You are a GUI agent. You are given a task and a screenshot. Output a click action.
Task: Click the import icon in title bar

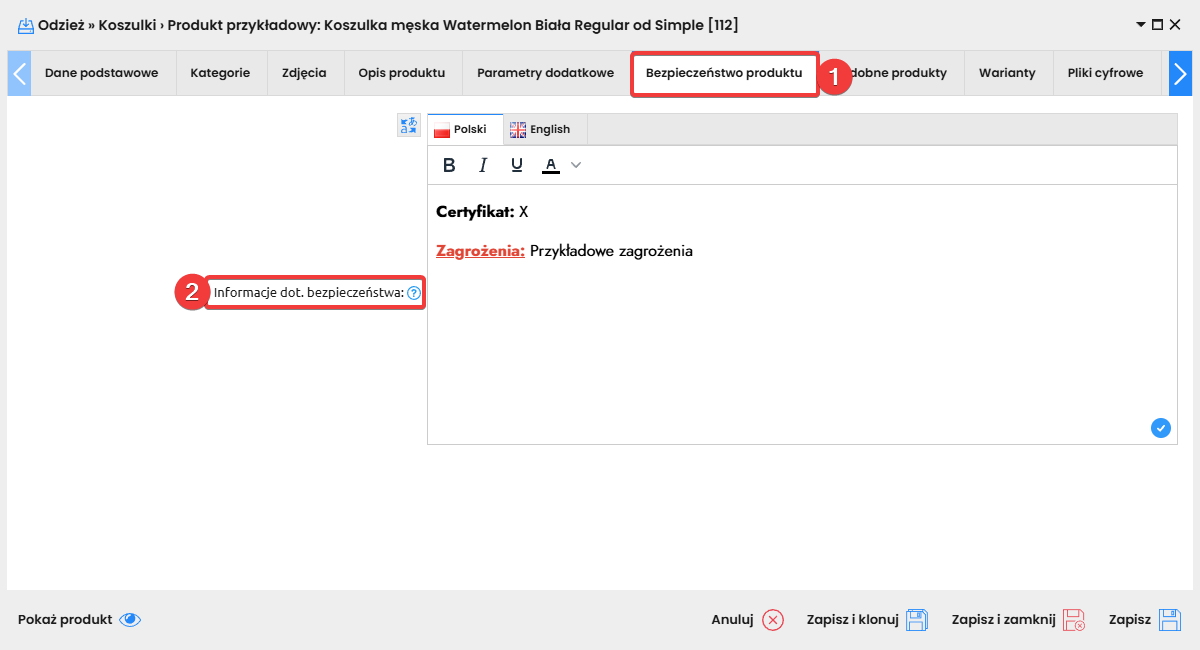point(26,25)
